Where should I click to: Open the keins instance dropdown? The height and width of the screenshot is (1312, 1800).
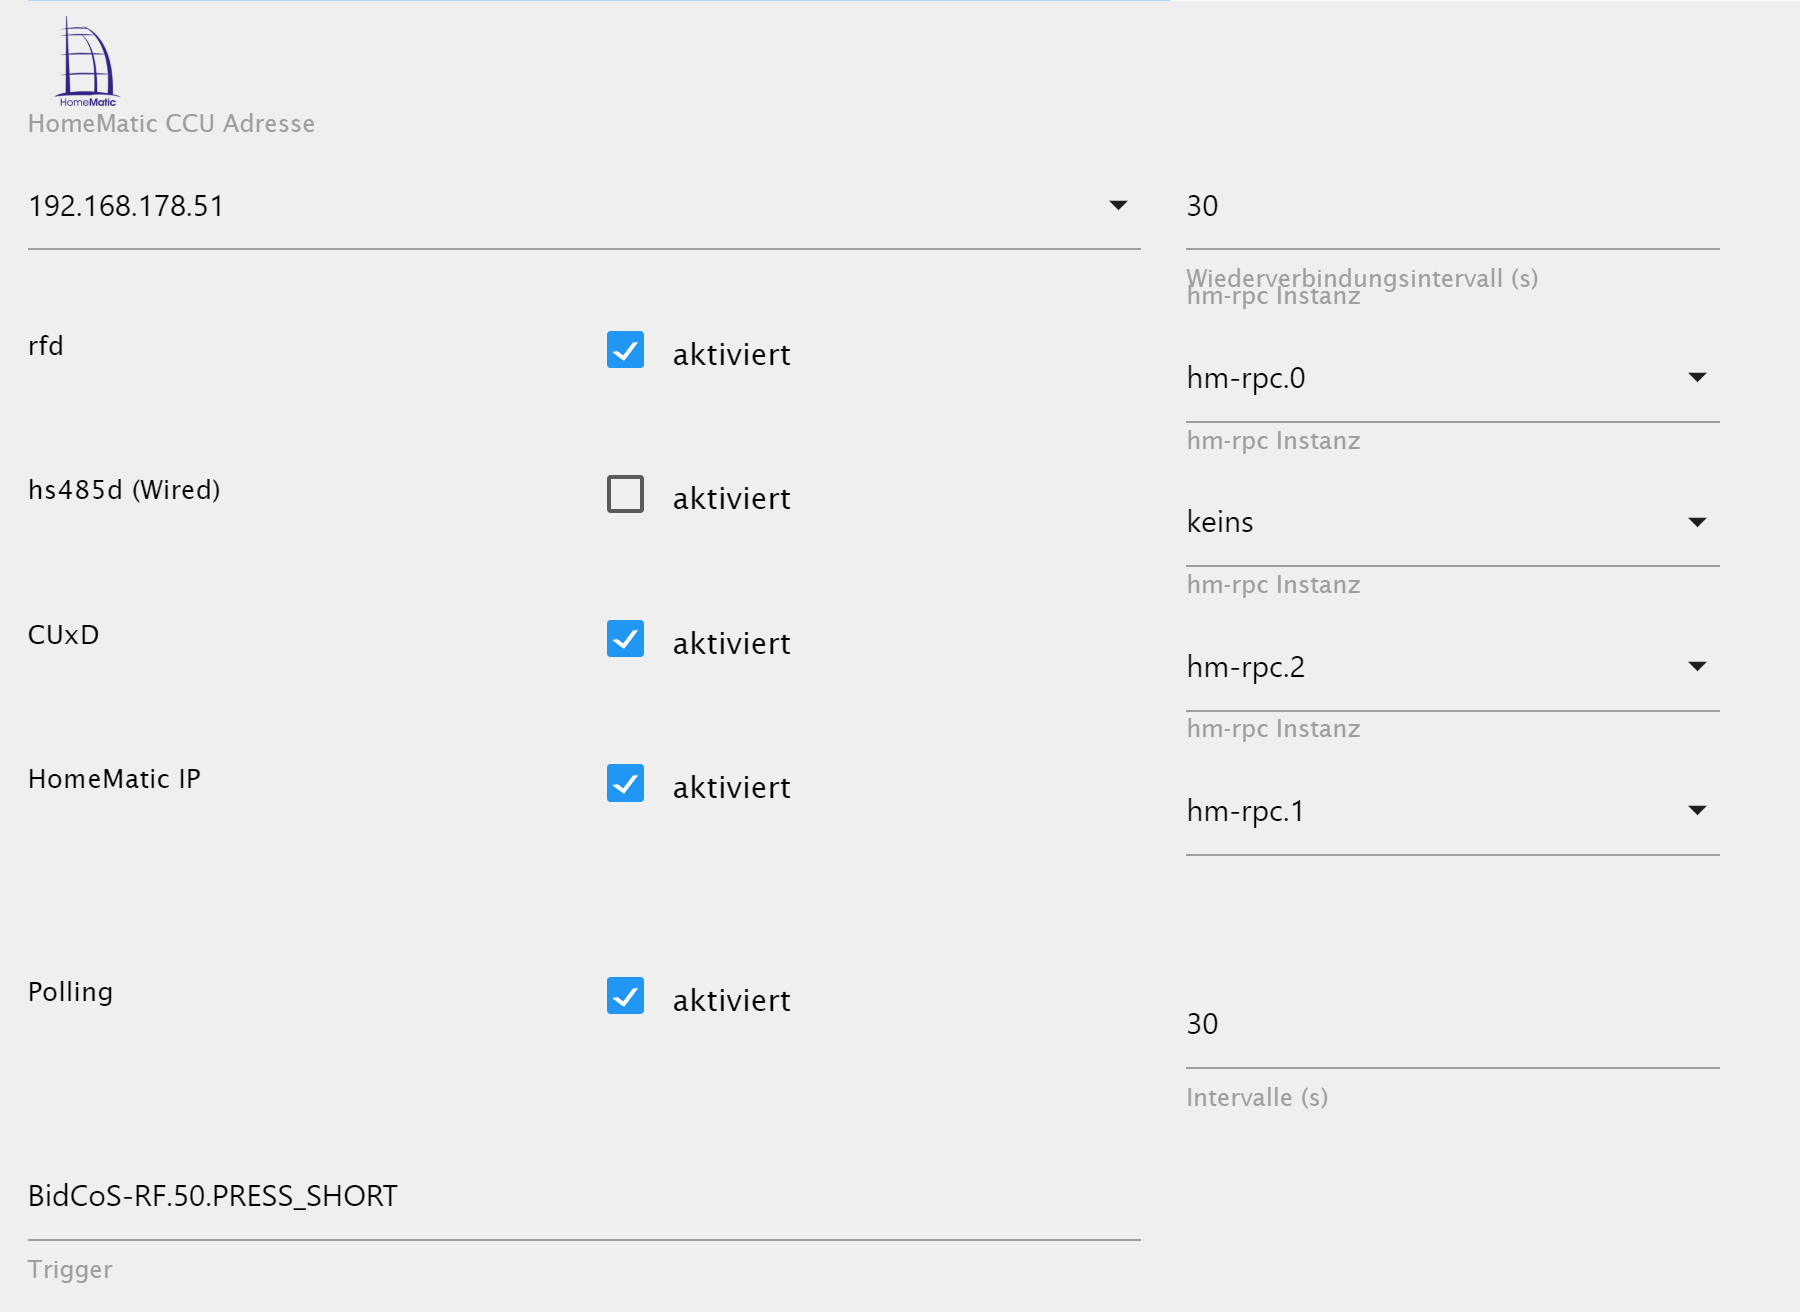1696,522
